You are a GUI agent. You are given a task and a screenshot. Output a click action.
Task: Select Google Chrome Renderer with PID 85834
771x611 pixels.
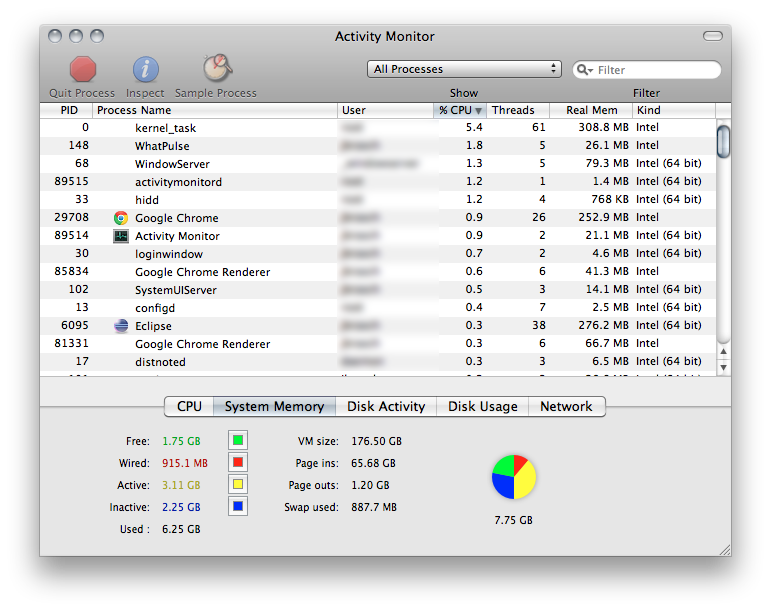point(378,272)
